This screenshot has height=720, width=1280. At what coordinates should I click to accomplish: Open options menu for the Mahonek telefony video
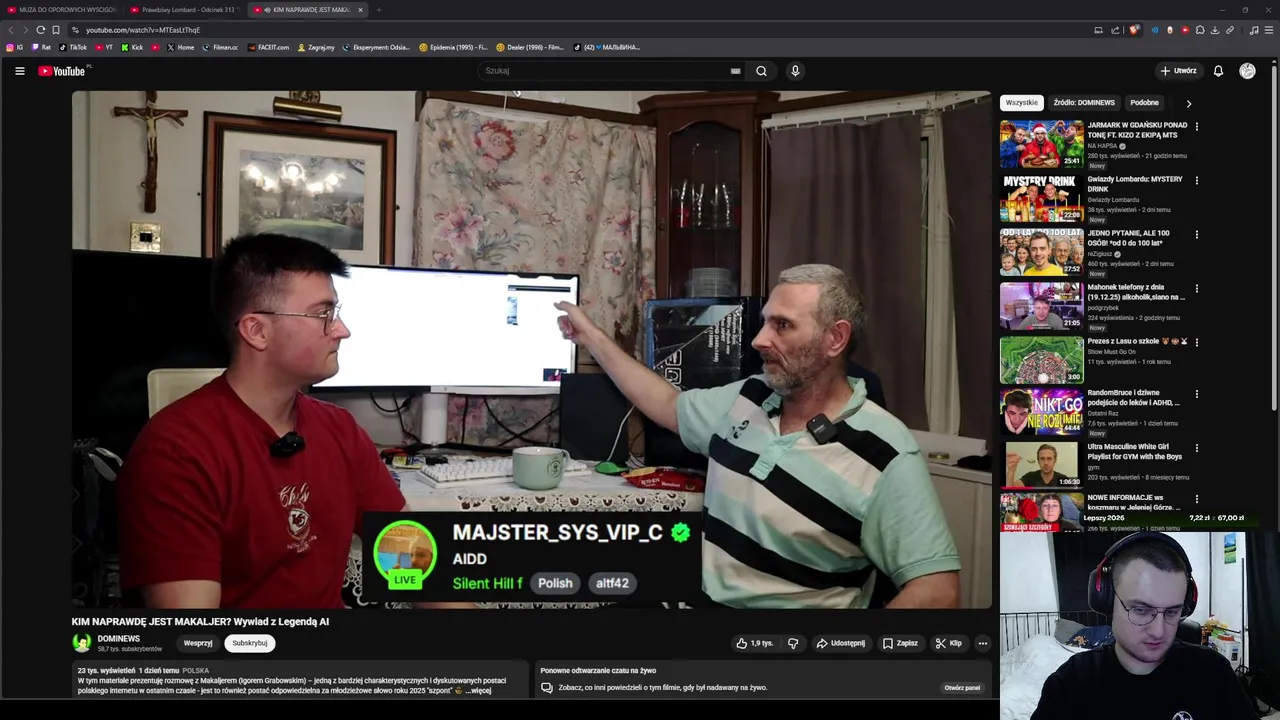1196,289
